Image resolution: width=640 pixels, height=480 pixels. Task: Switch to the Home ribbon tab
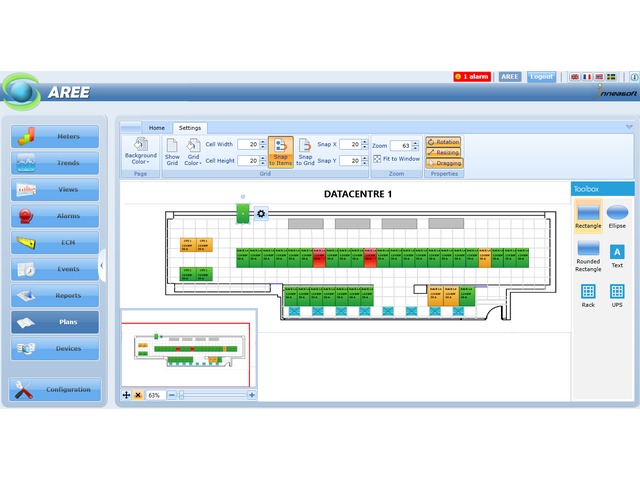157,128
